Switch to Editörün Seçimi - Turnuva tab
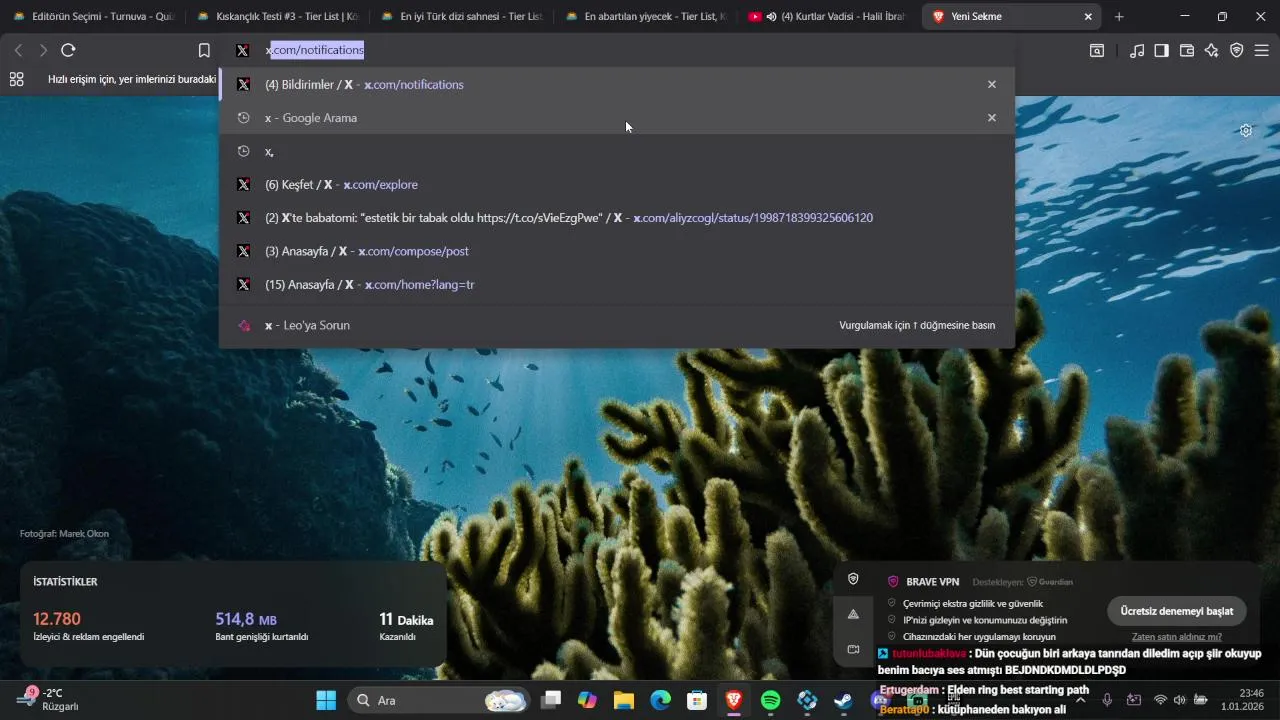Image resolution: width=1280 pixels, height=720 pixels. click(x=93, y=16)
